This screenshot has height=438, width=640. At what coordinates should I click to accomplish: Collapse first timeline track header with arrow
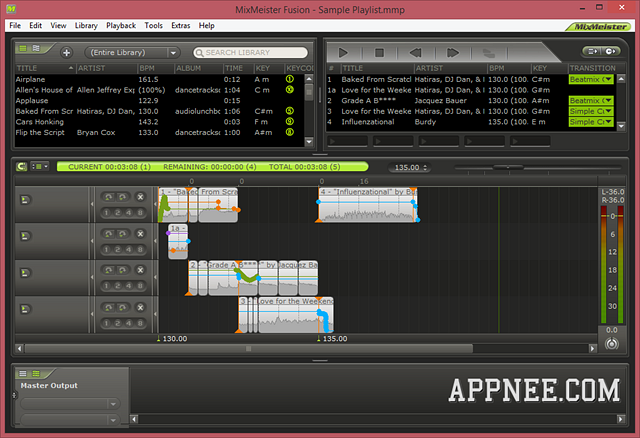click(x=92, y=204)
